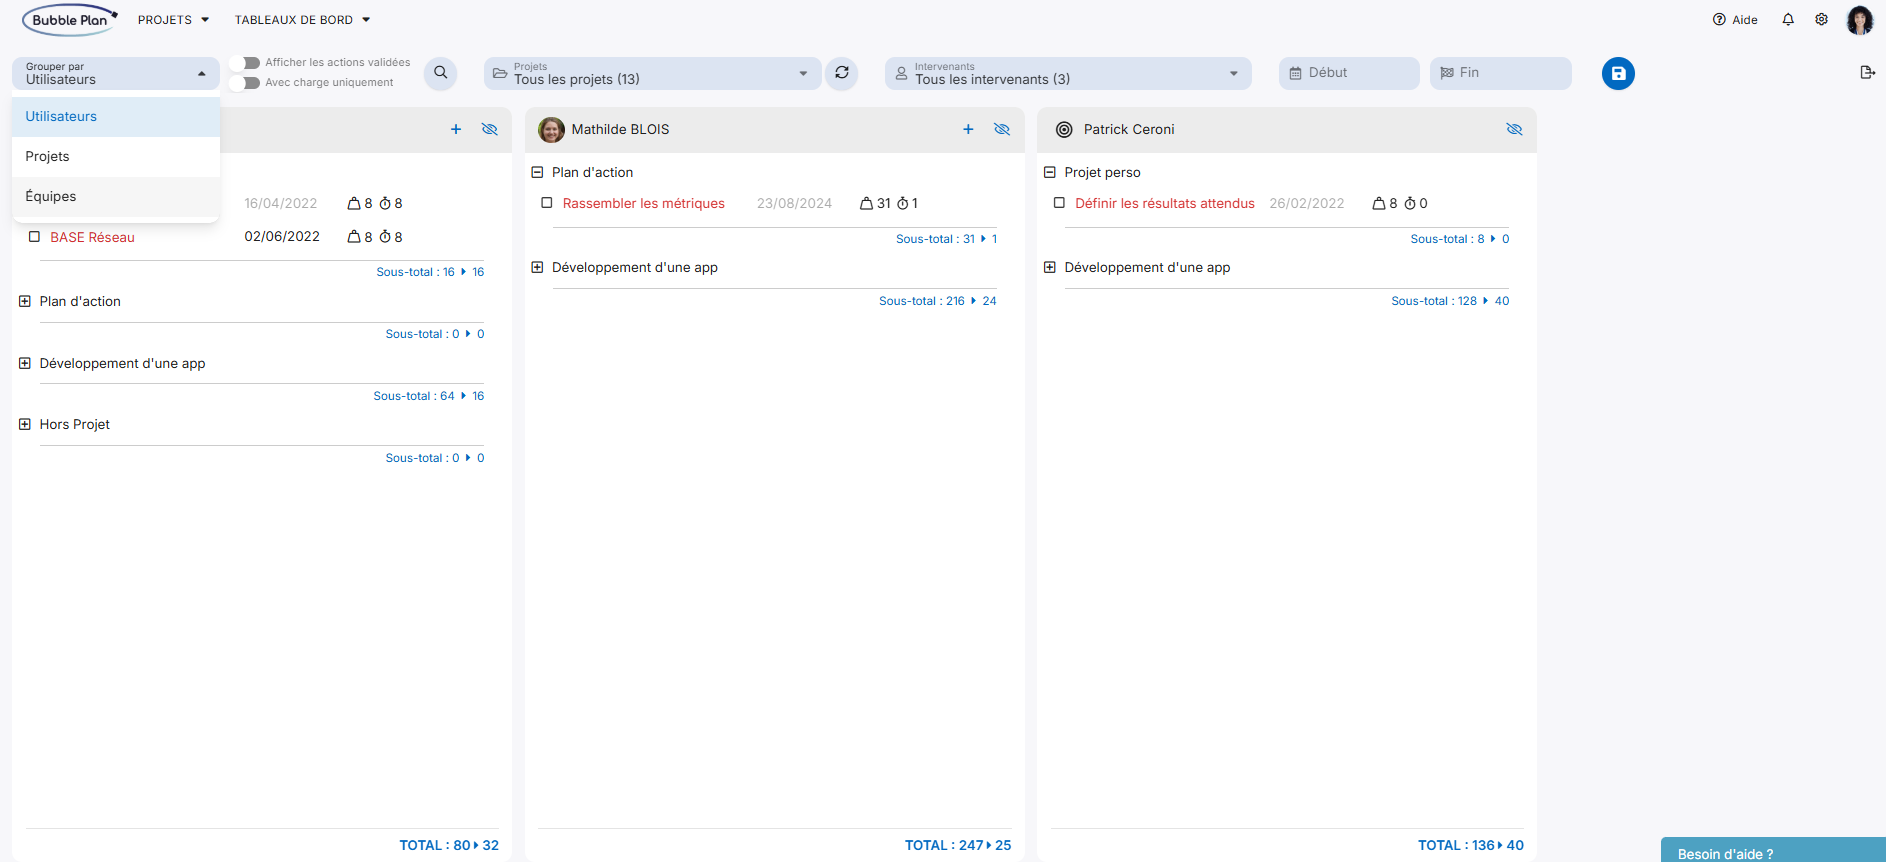Hide the first user column with the eye icon
Image resolution: width=1886 pixels, height=862 pixels.
click(490, 129)
